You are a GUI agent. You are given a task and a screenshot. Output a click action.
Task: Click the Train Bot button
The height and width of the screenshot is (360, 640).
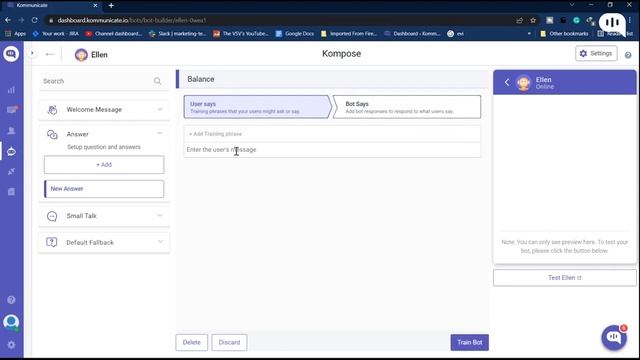(x=469, y=342)
